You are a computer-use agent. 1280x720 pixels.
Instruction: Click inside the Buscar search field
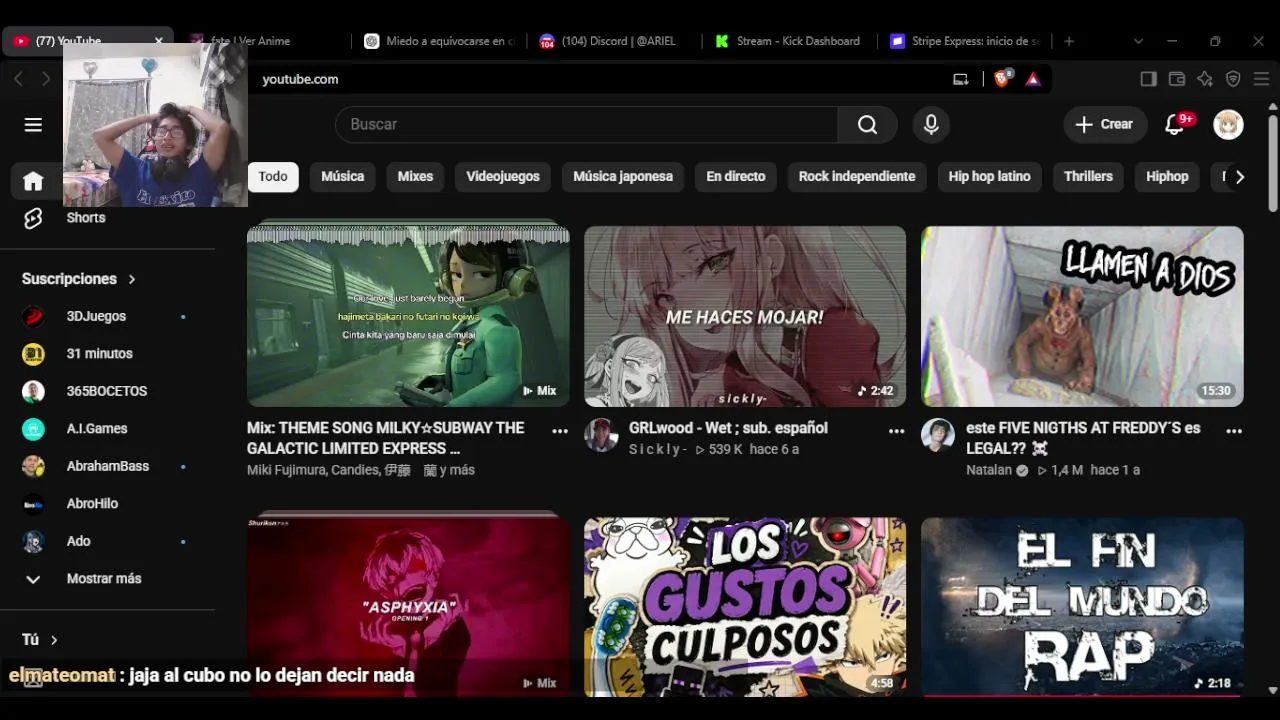click(587, 124)
